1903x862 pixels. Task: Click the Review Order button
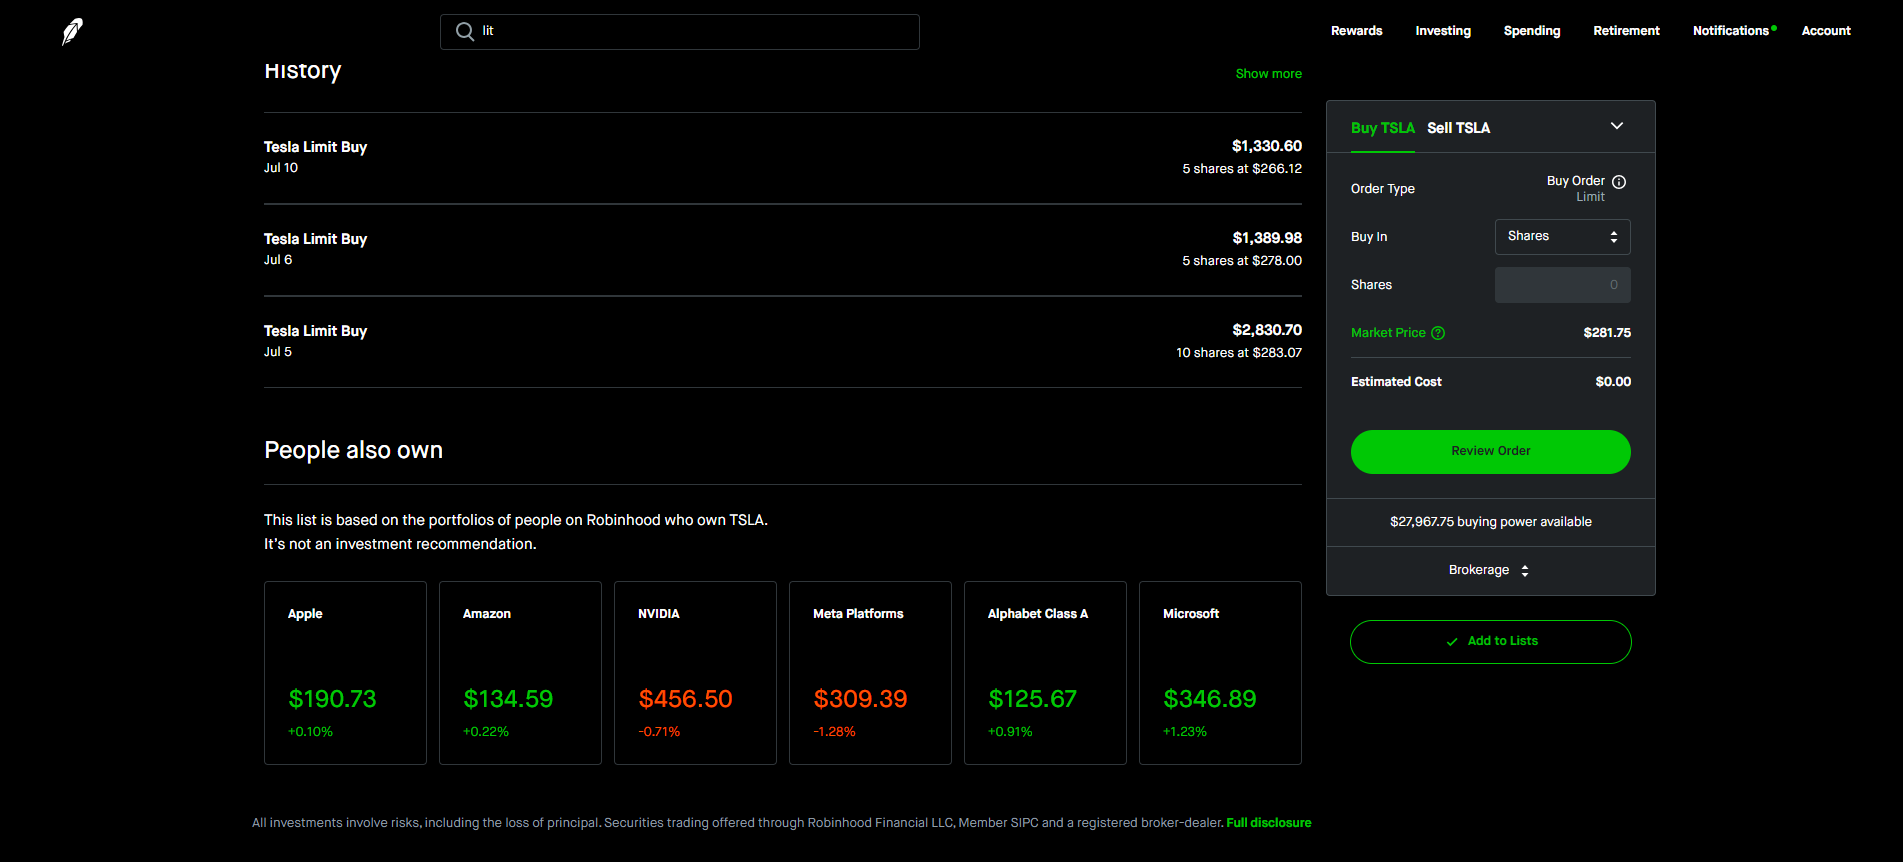[x=1490, y=452]
